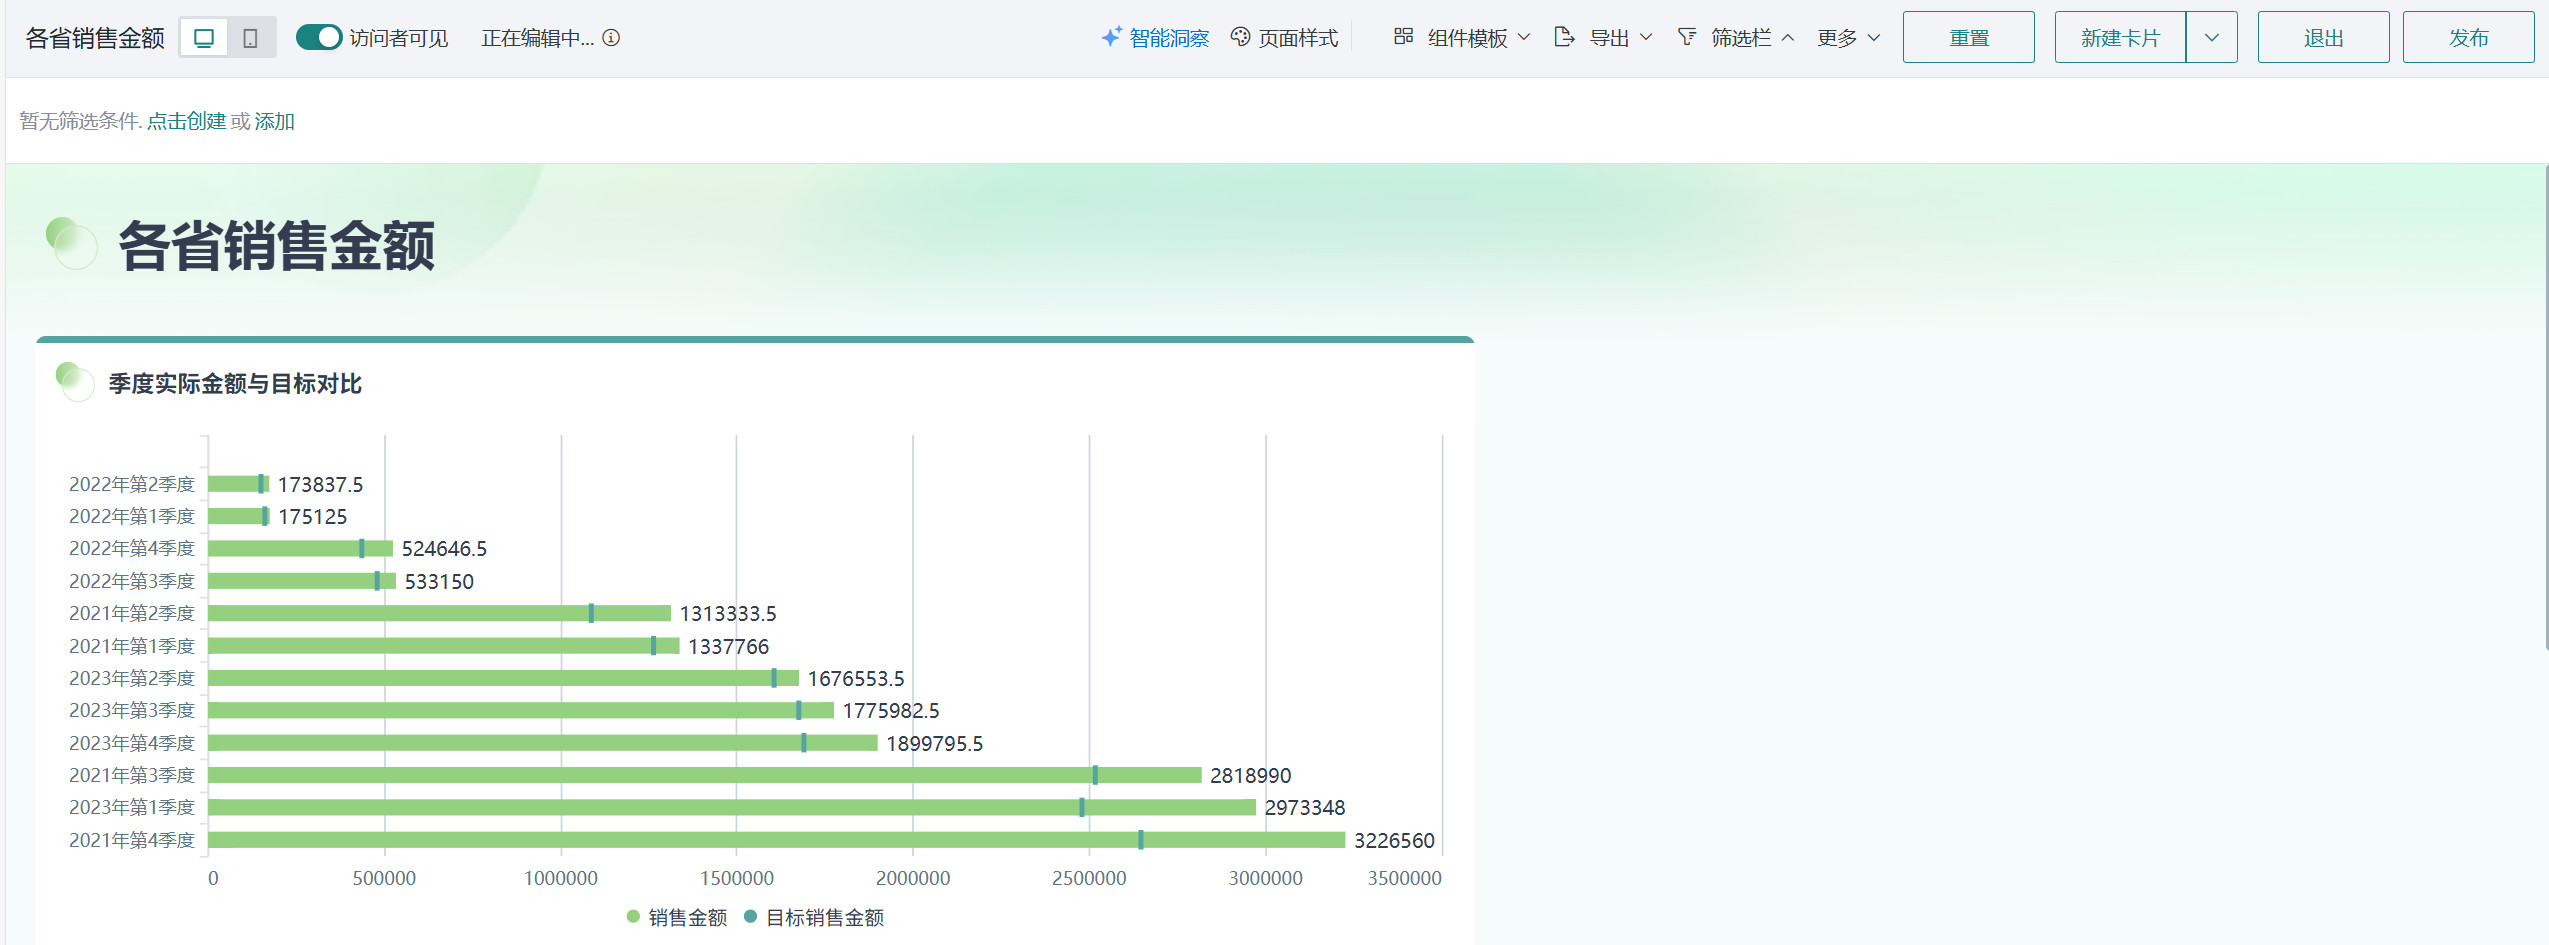Switch to mobile layout view icon
Image resolution: width=2549 pixels, height=945 pixels.
(x=250, y=38)
